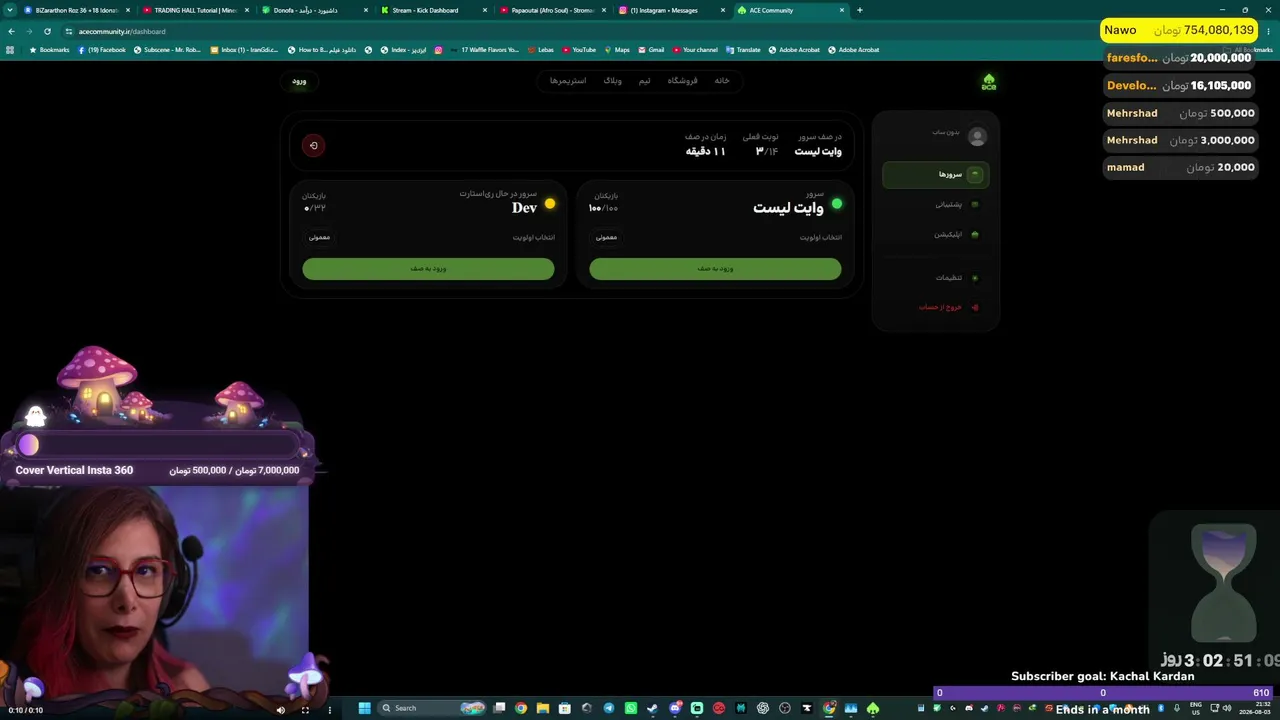Open the Bookmarks bookmark folder

point(49,50)
